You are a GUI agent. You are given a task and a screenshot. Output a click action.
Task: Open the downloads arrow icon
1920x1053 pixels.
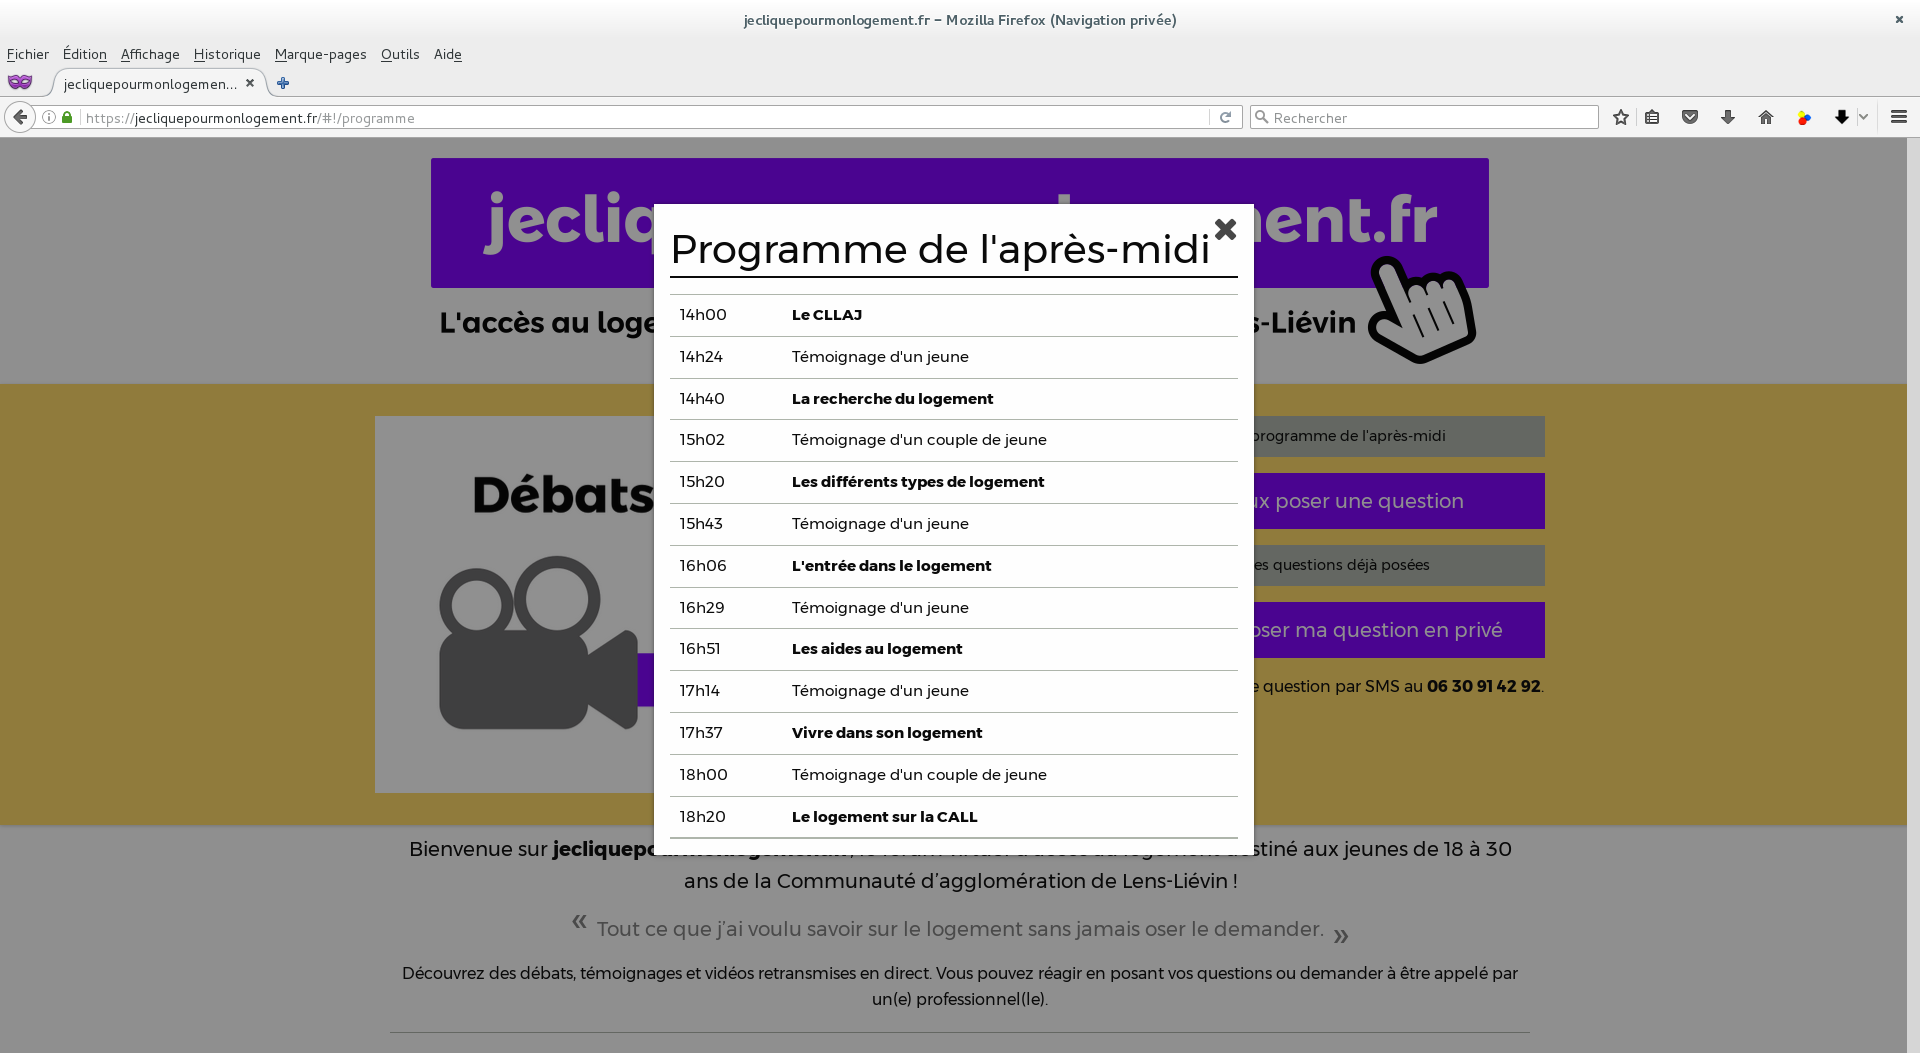1728,117
